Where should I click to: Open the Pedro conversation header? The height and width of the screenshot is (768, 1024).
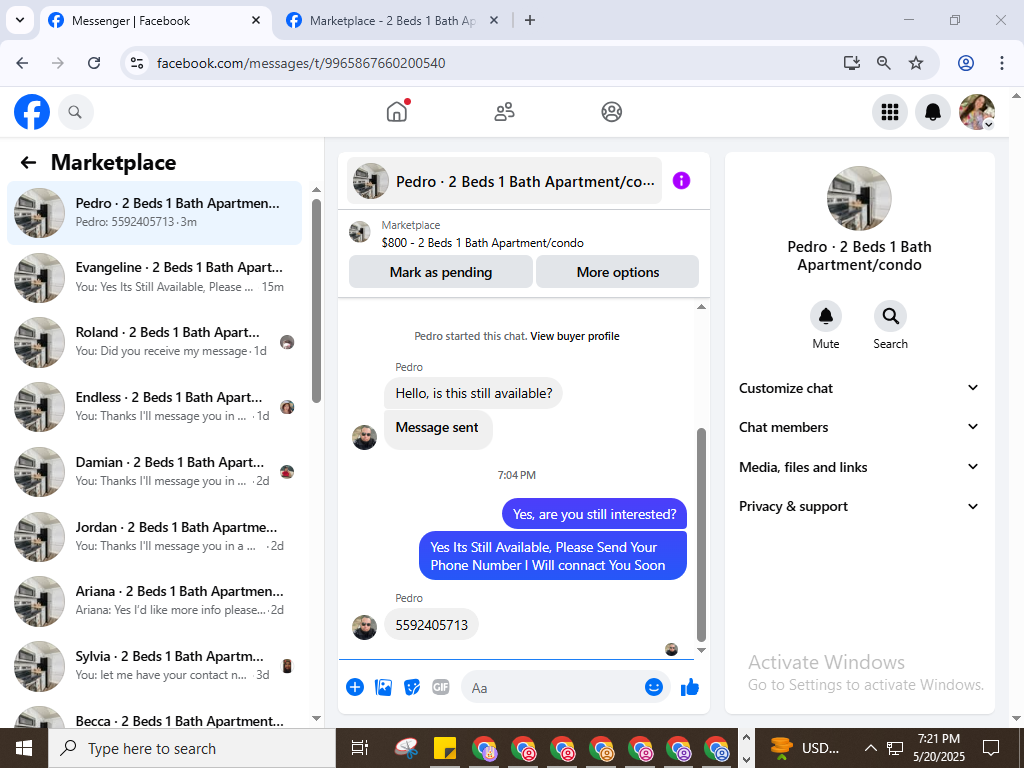504,181
